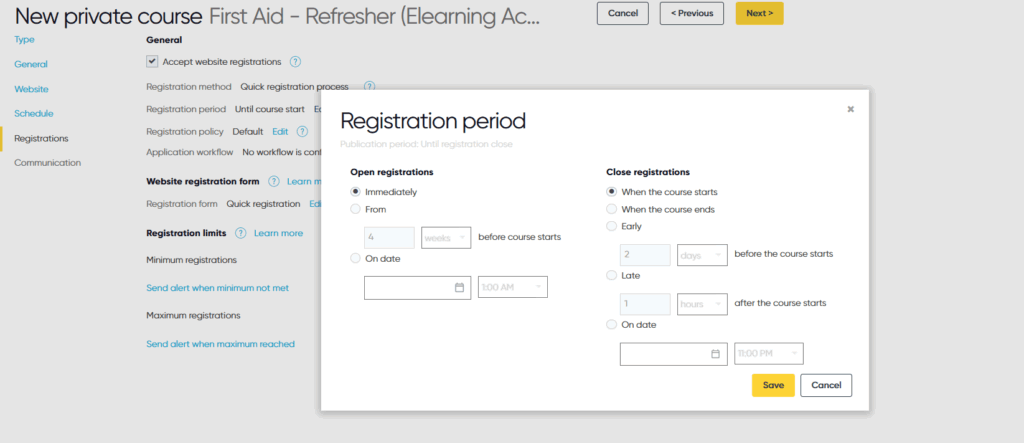Viewport: 1024px width, 443px height.
Task: Expand the hours unit dropdown
Action: pos(702,304)
